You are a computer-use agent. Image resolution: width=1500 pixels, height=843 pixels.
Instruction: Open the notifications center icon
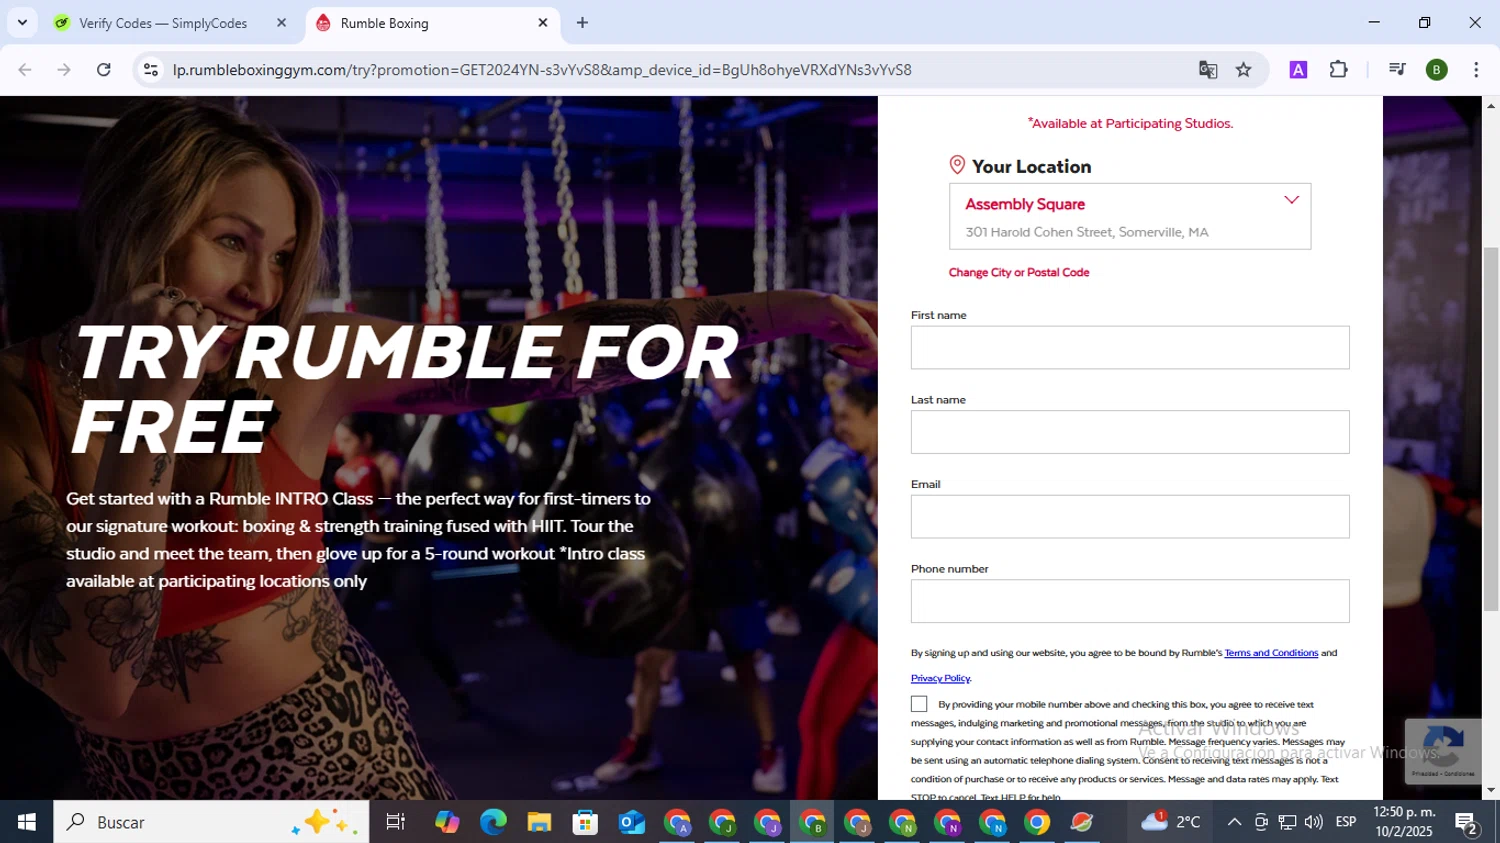point(1467,822)
